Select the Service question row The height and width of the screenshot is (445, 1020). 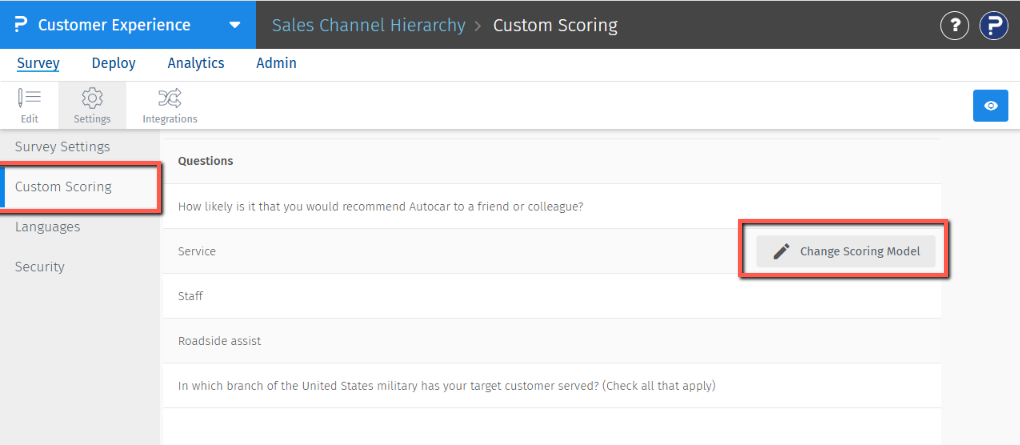[552, 251]
